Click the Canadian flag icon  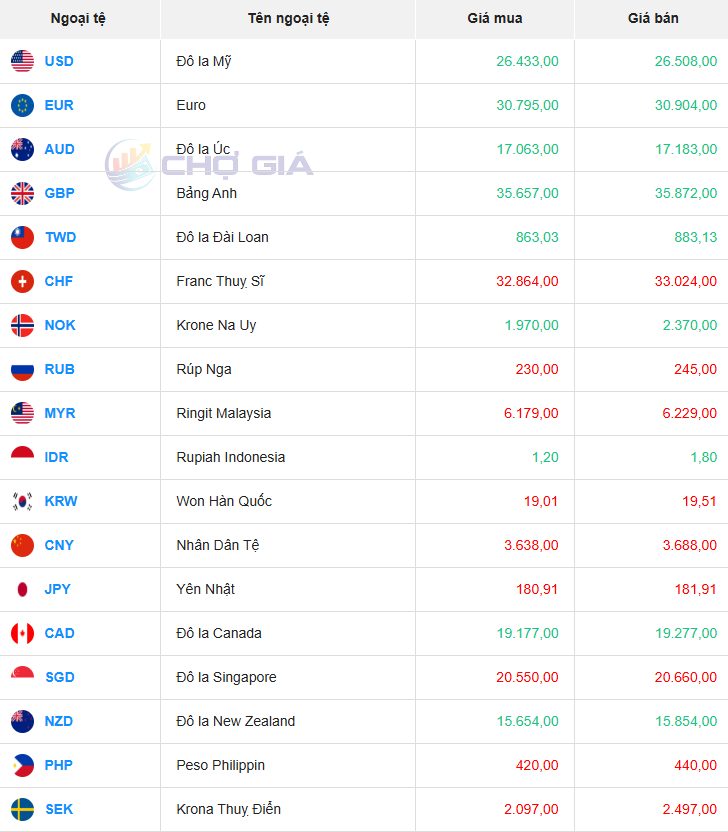(x=22, y=633)
